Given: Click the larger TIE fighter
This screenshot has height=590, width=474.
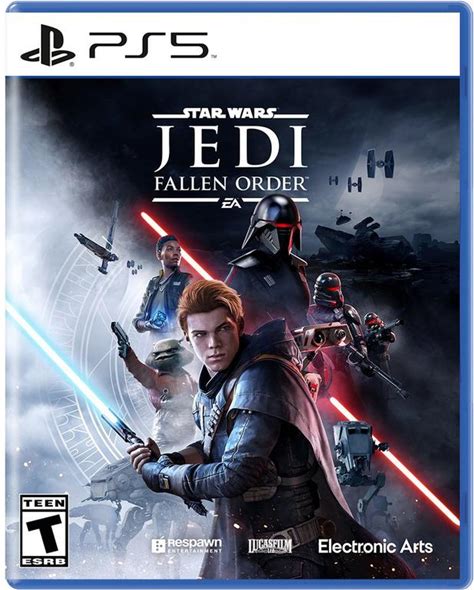Looking at the screenshot, I should [x=380, y=164].
